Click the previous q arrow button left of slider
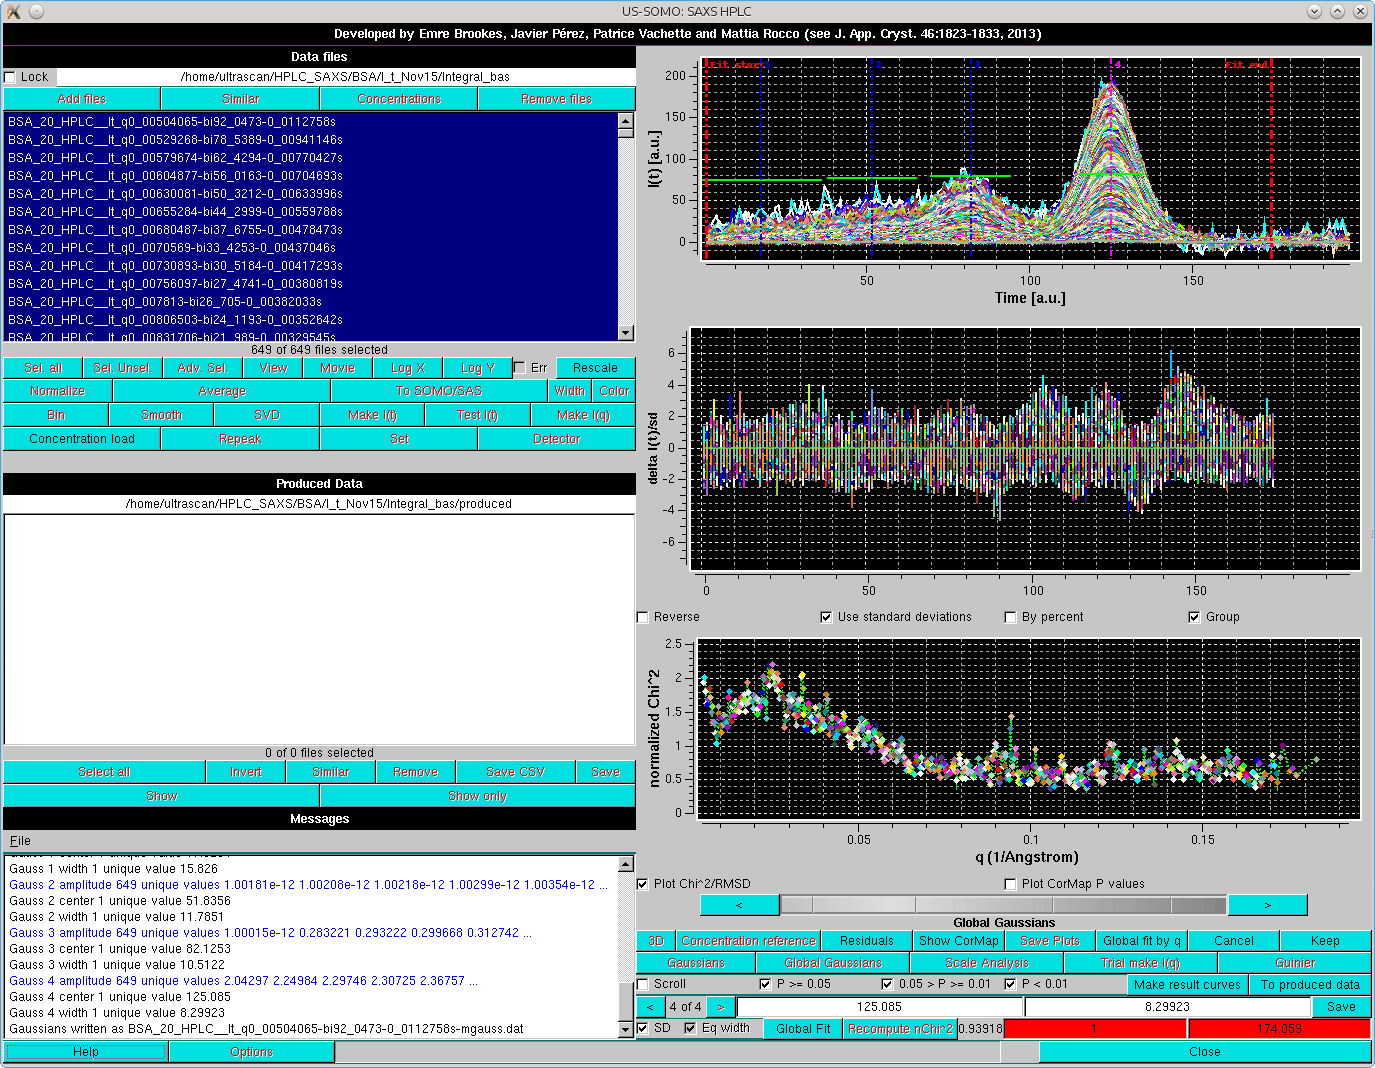The image size is (1375, 1068). (739, 905)
